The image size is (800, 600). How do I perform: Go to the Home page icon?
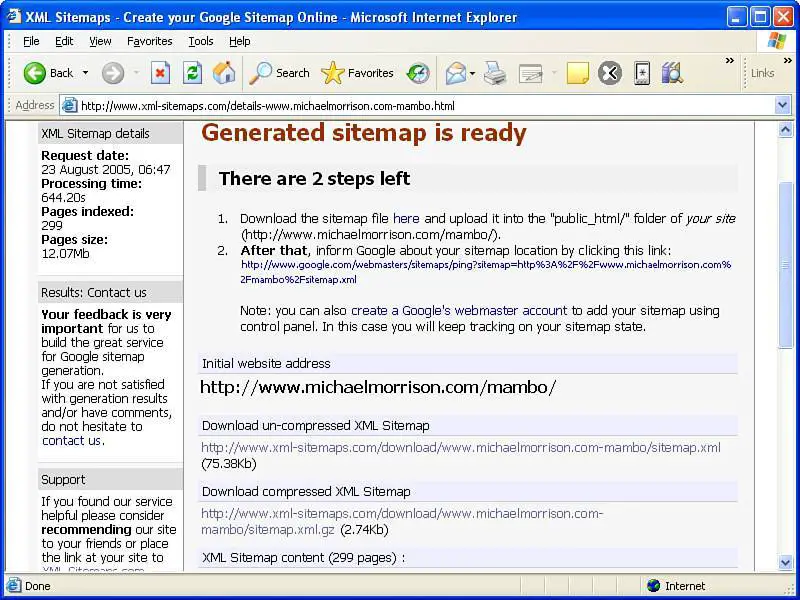click(224, 73)
